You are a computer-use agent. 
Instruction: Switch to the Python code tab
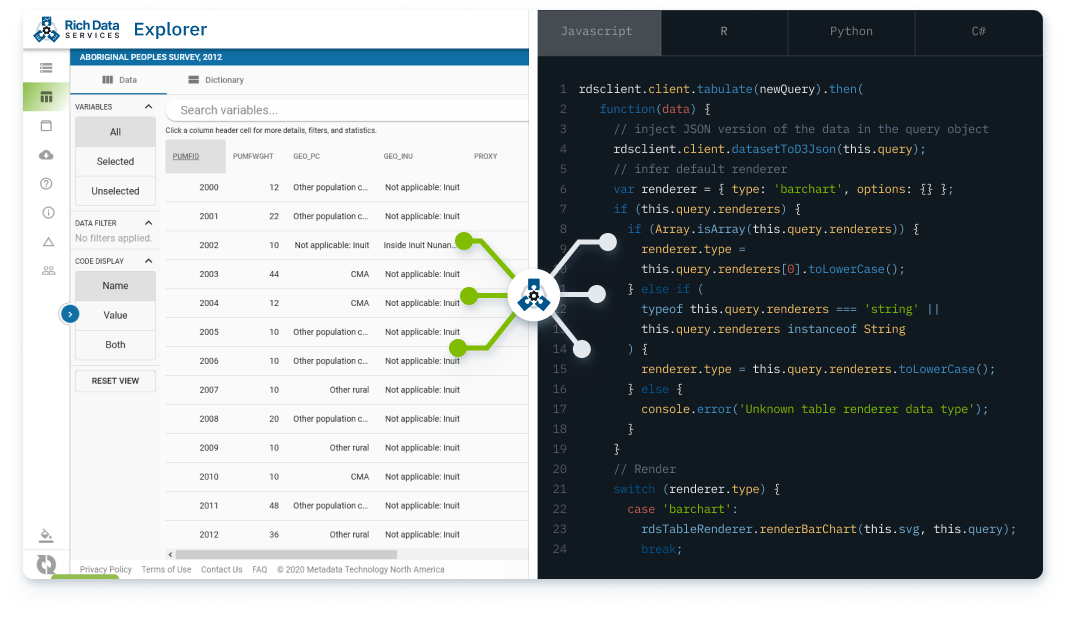coord(851,32)
